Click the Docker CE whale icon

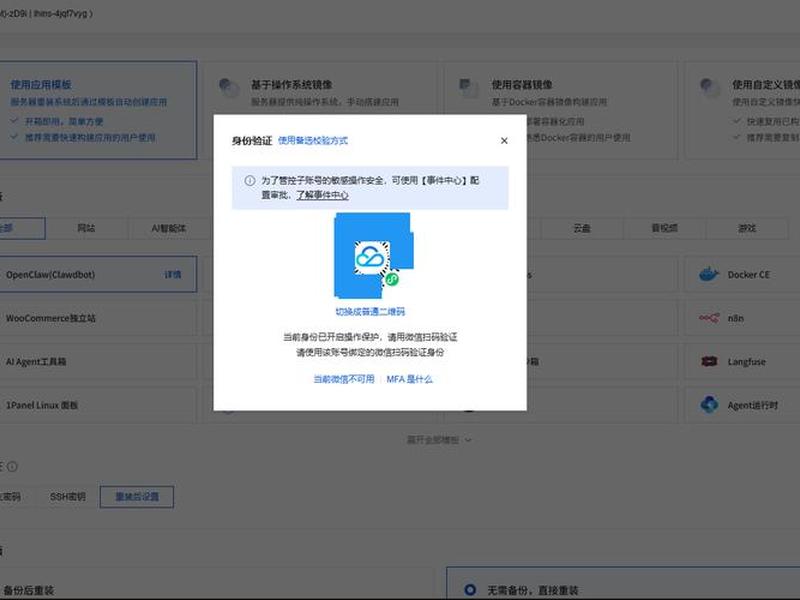tap(709, 274)
